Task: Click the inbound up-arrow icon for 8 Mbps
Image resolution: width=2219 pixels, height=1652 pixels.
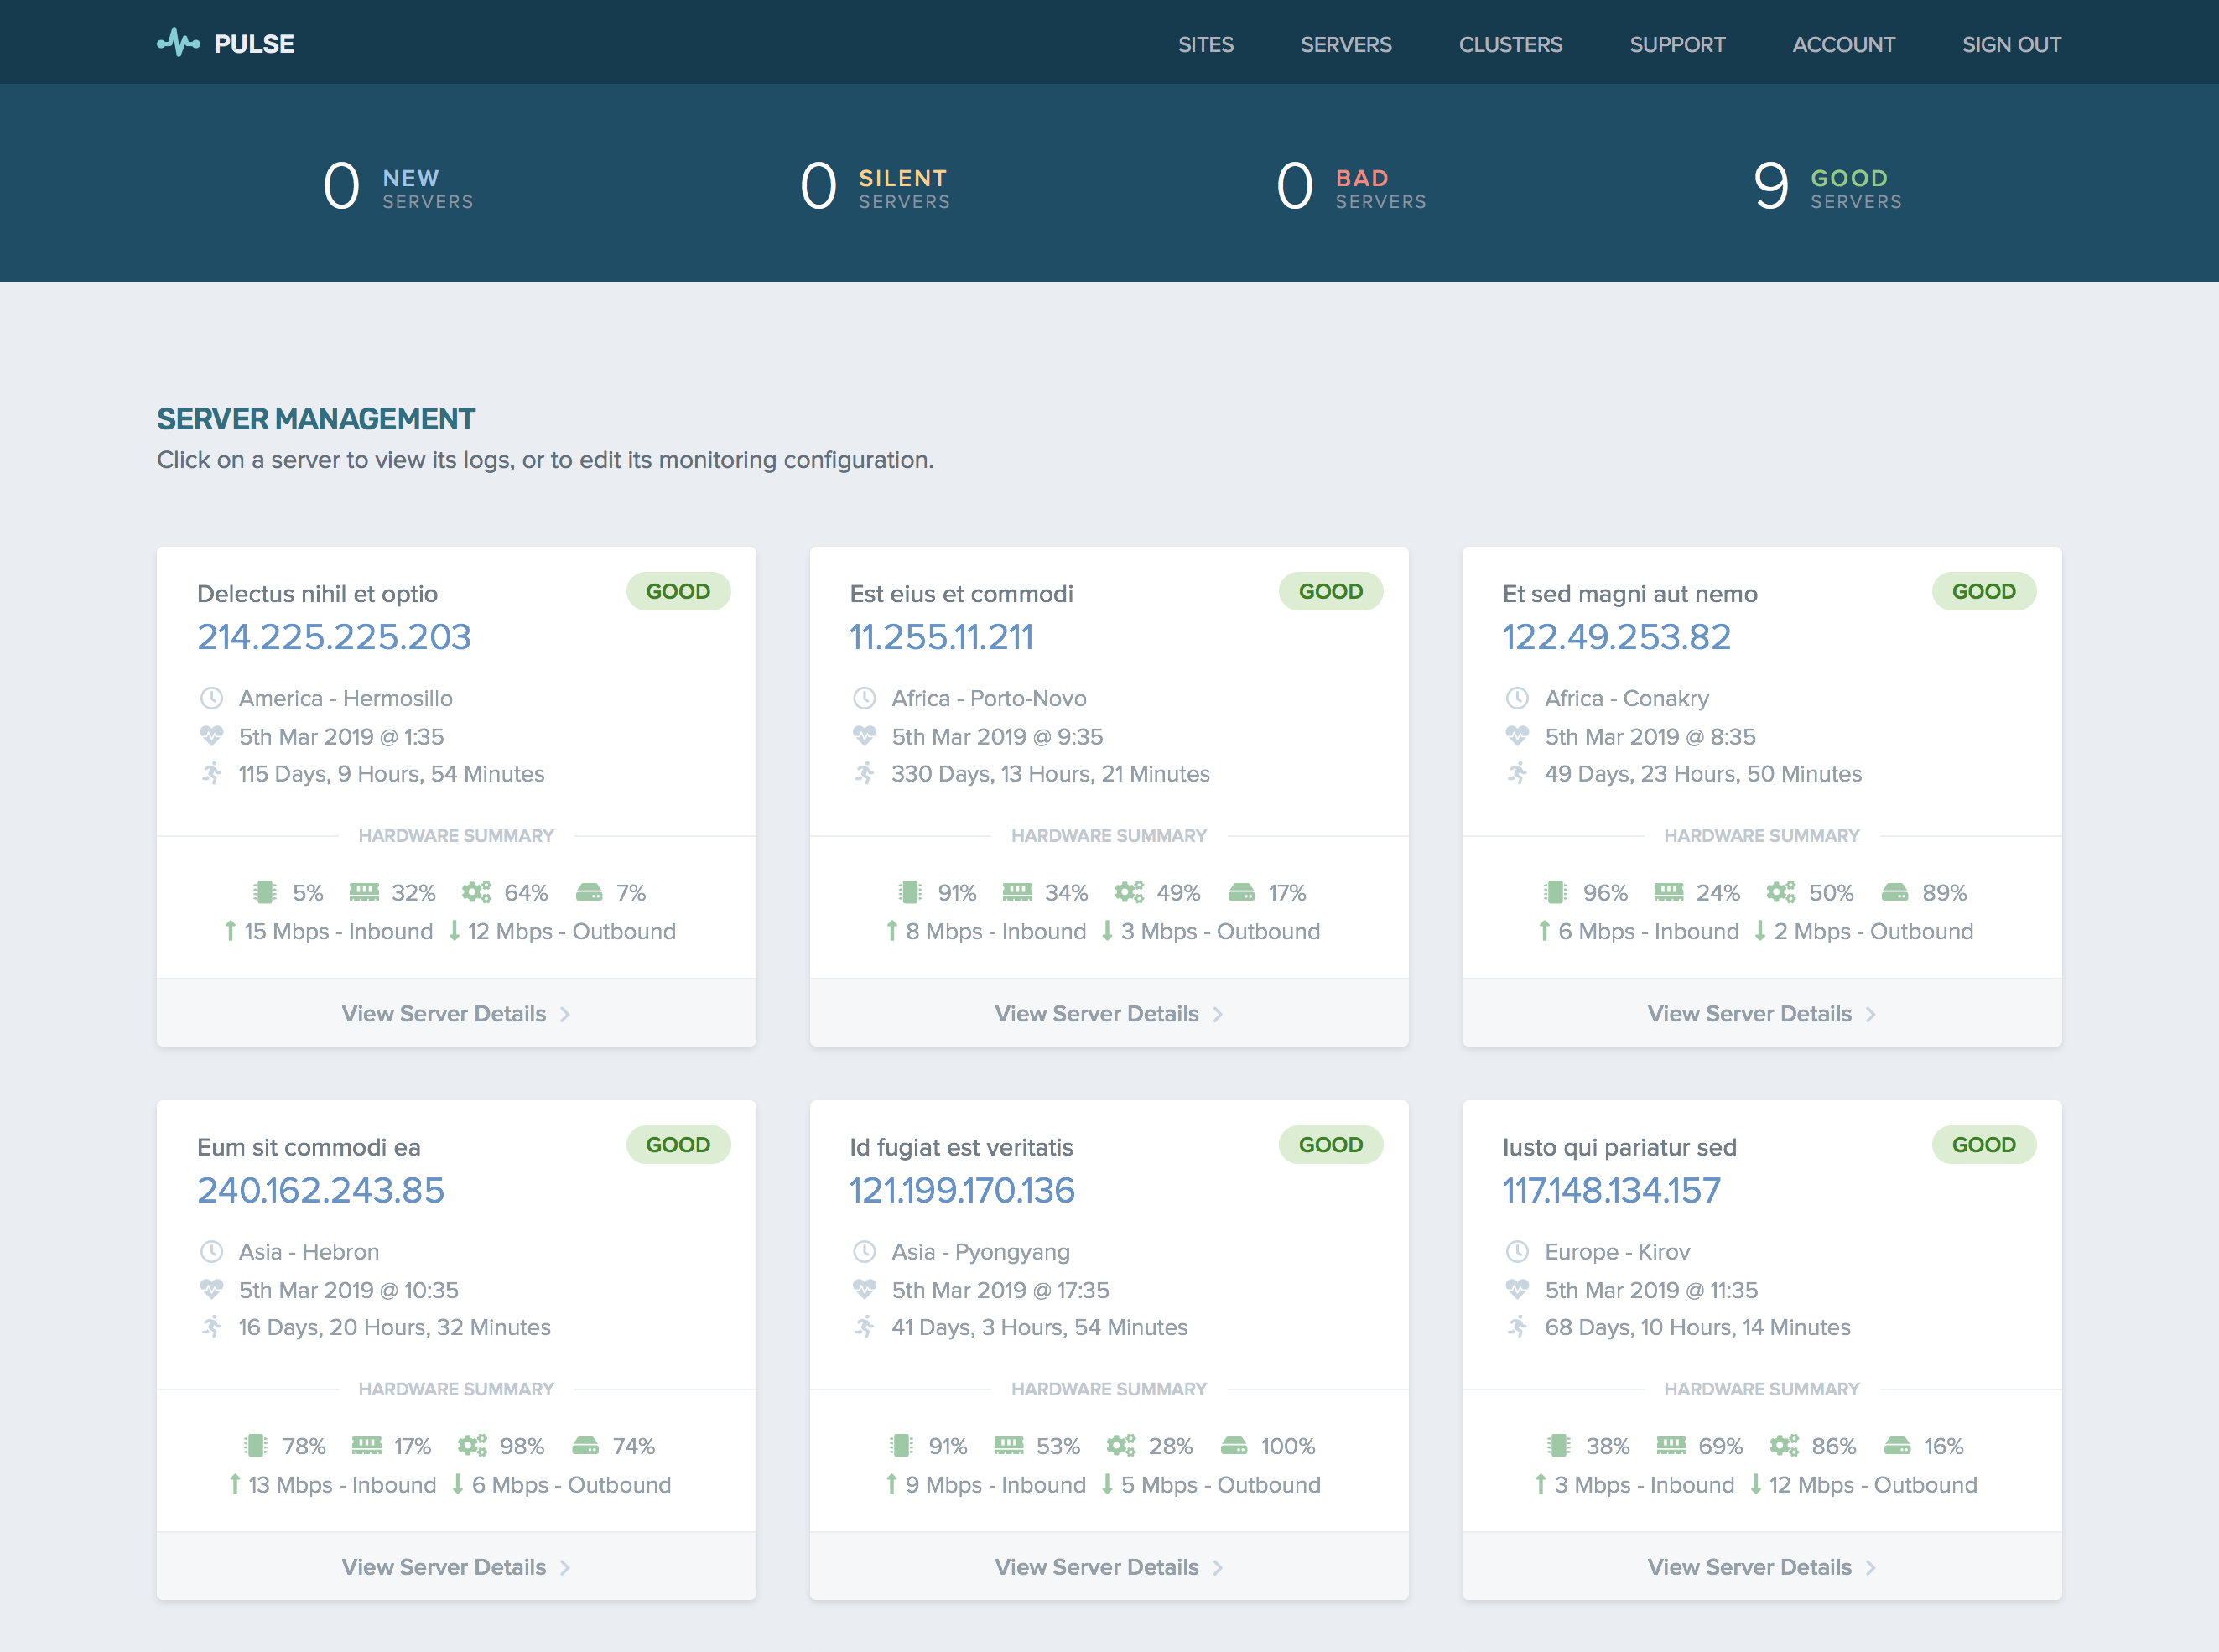Action: pyautogui.click(x=891, y=931)
